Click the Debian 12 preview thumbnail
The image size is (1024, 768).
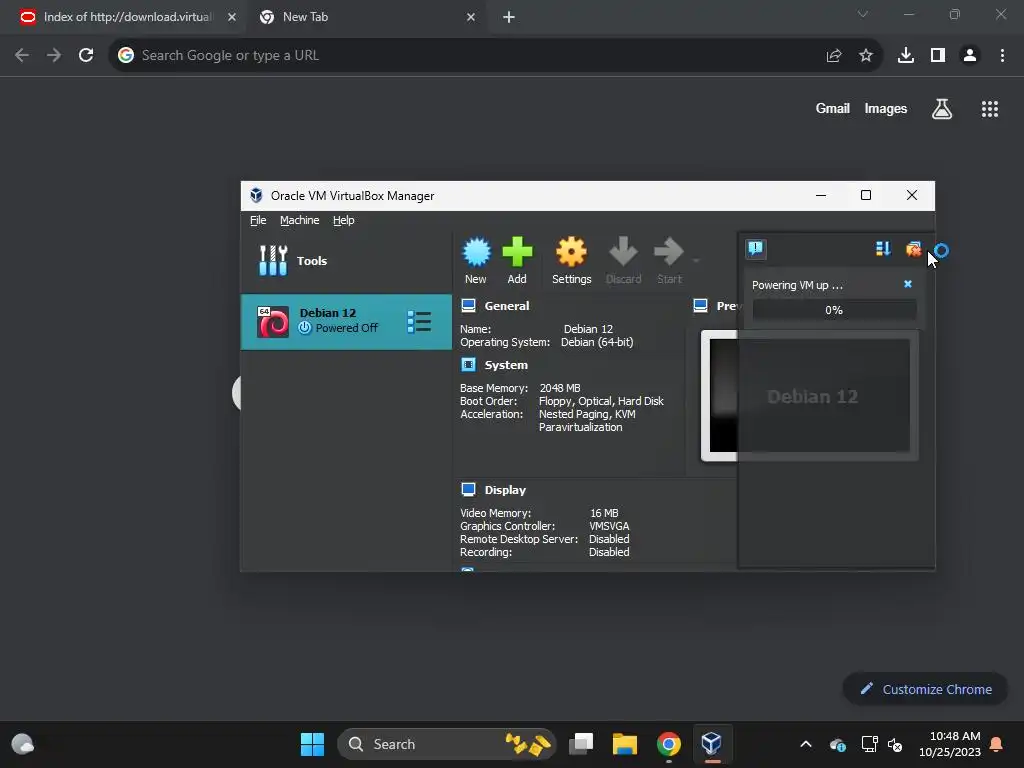pos(810,396)
